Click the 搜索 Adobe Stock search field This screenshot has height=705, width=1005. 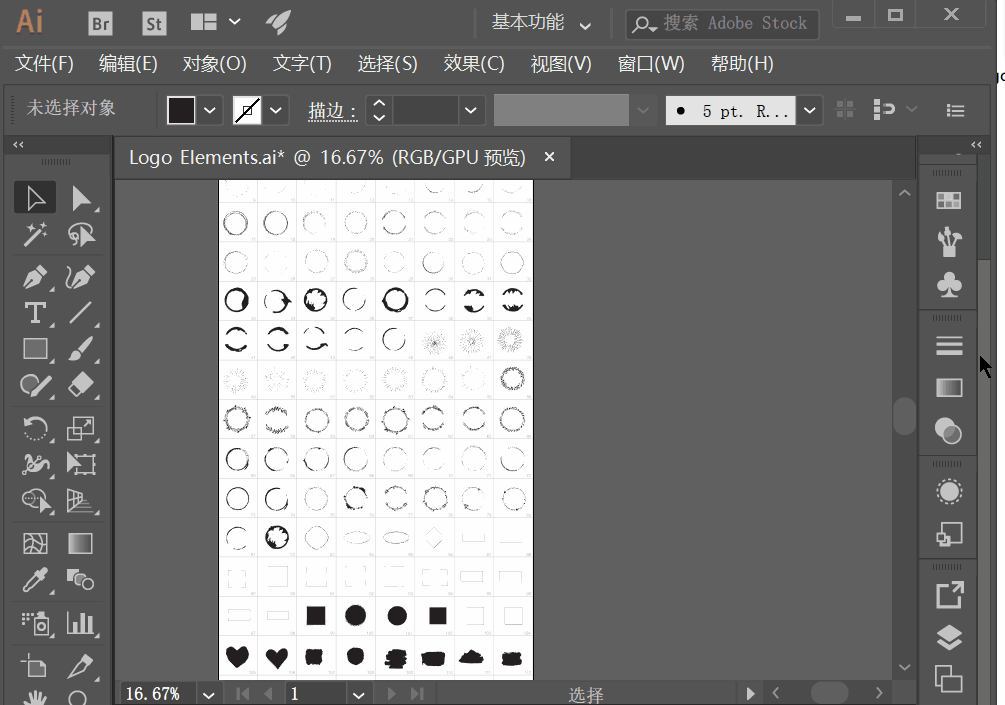(x=722, y=24)
